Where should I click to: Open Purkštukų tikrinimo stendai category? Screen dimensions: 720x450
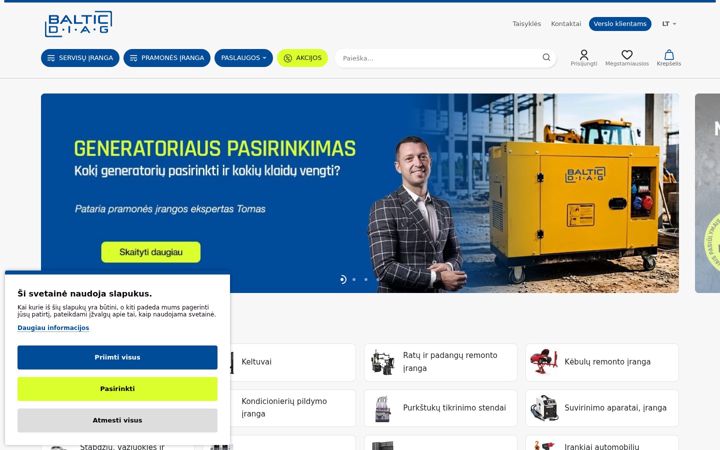(x=440, y=408)
